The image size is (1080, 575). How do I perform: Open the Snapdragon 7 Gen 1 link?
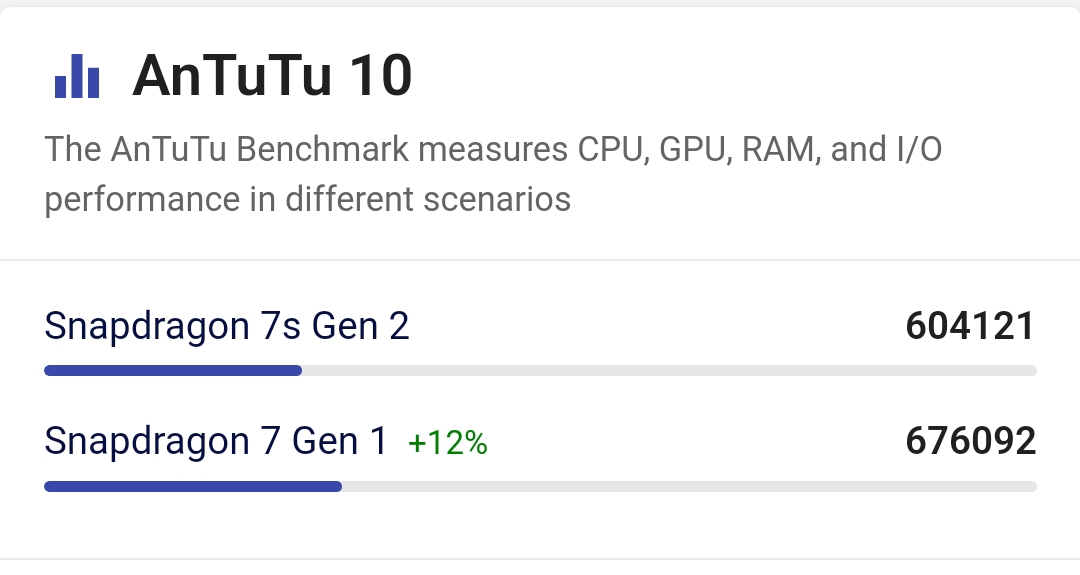pos(216,441)
